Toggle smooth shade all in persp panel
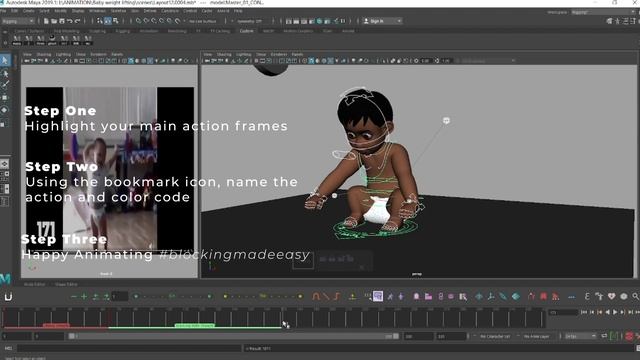This screenshot has width=640, height=360. coord(311,61)
